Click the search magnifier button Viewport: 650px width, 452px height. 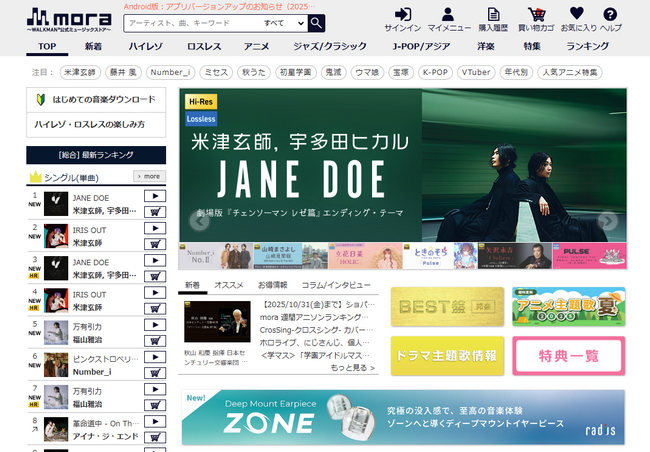[x=316, y=23]
